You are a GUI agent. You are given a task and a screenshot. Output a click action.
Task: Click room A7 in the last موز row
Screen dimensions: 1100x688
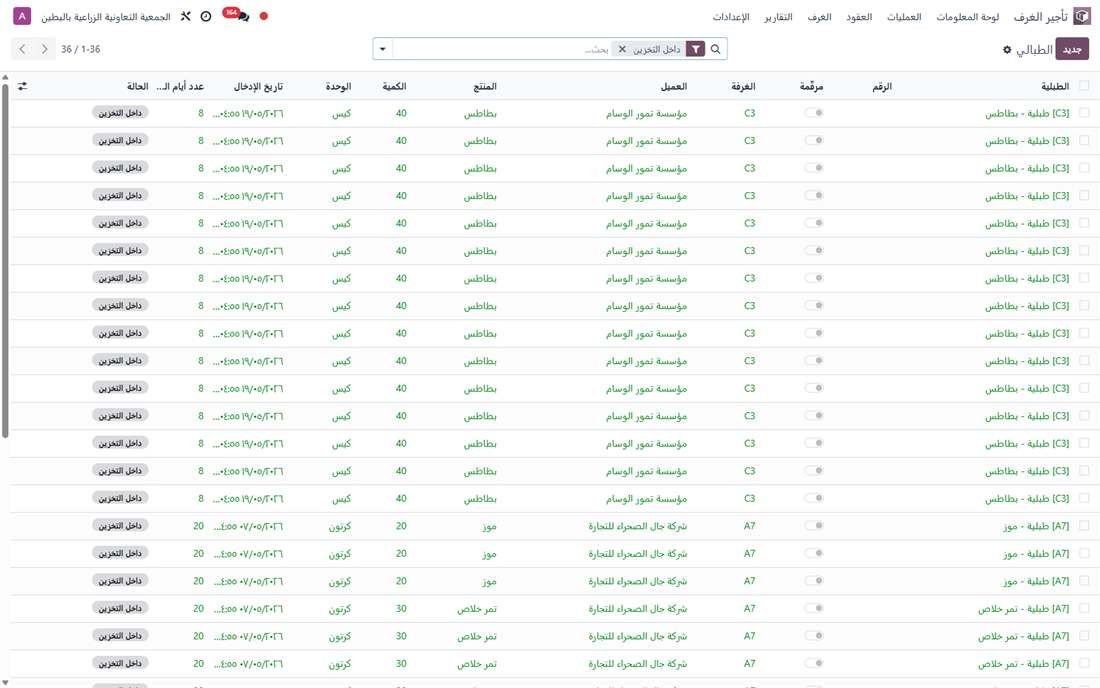(749, 581)
